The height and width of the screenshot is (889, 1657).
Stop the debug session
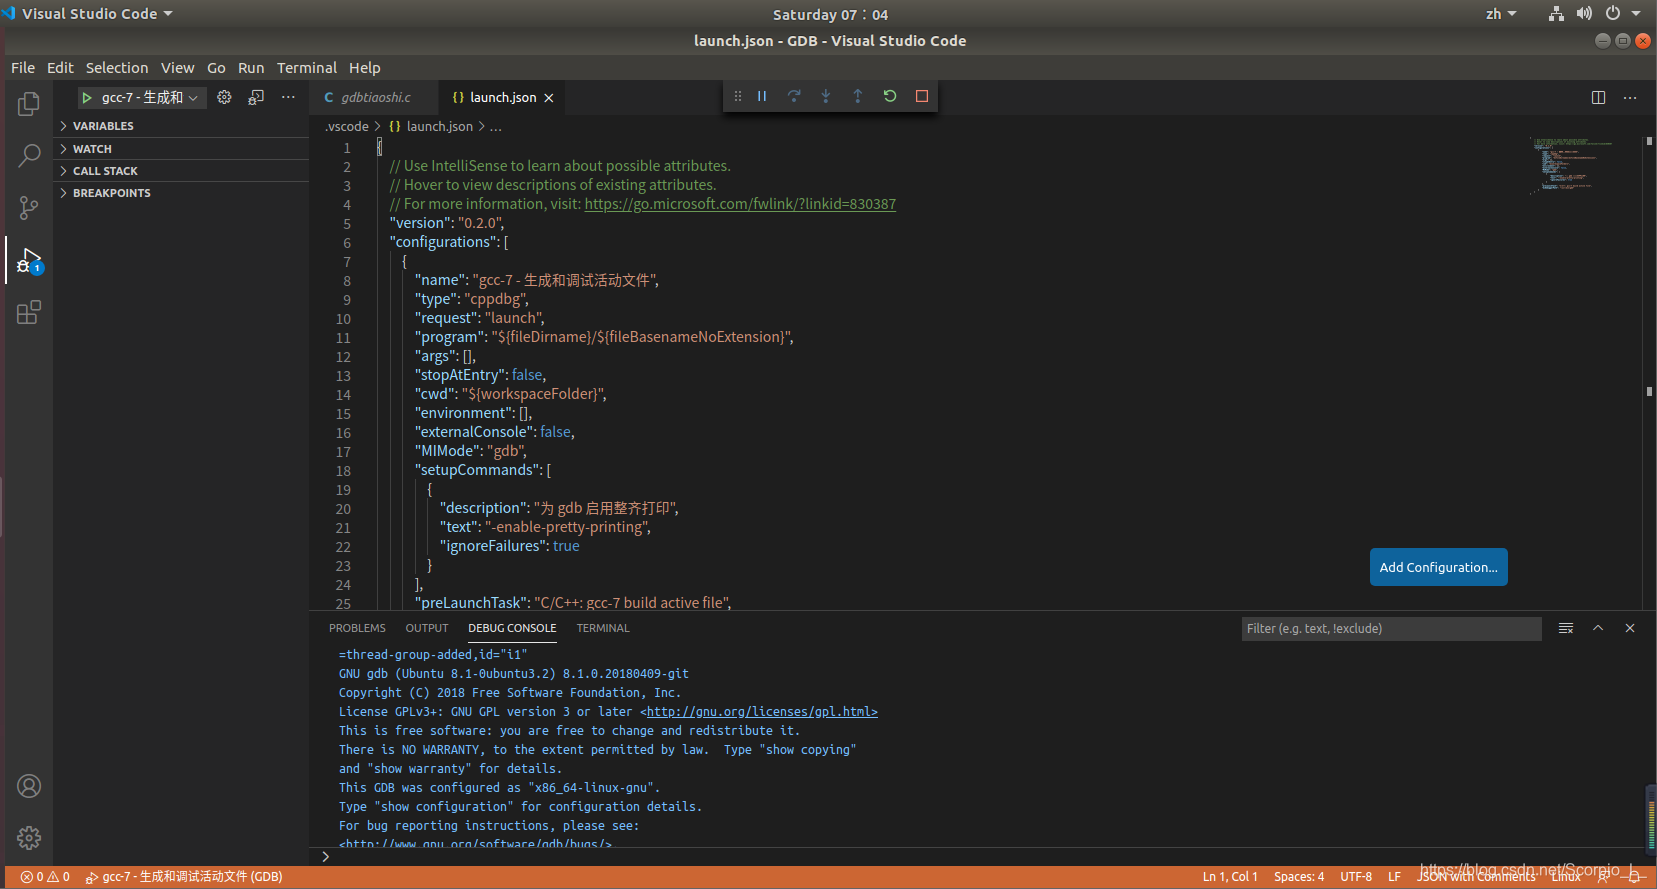click(922, 96)
